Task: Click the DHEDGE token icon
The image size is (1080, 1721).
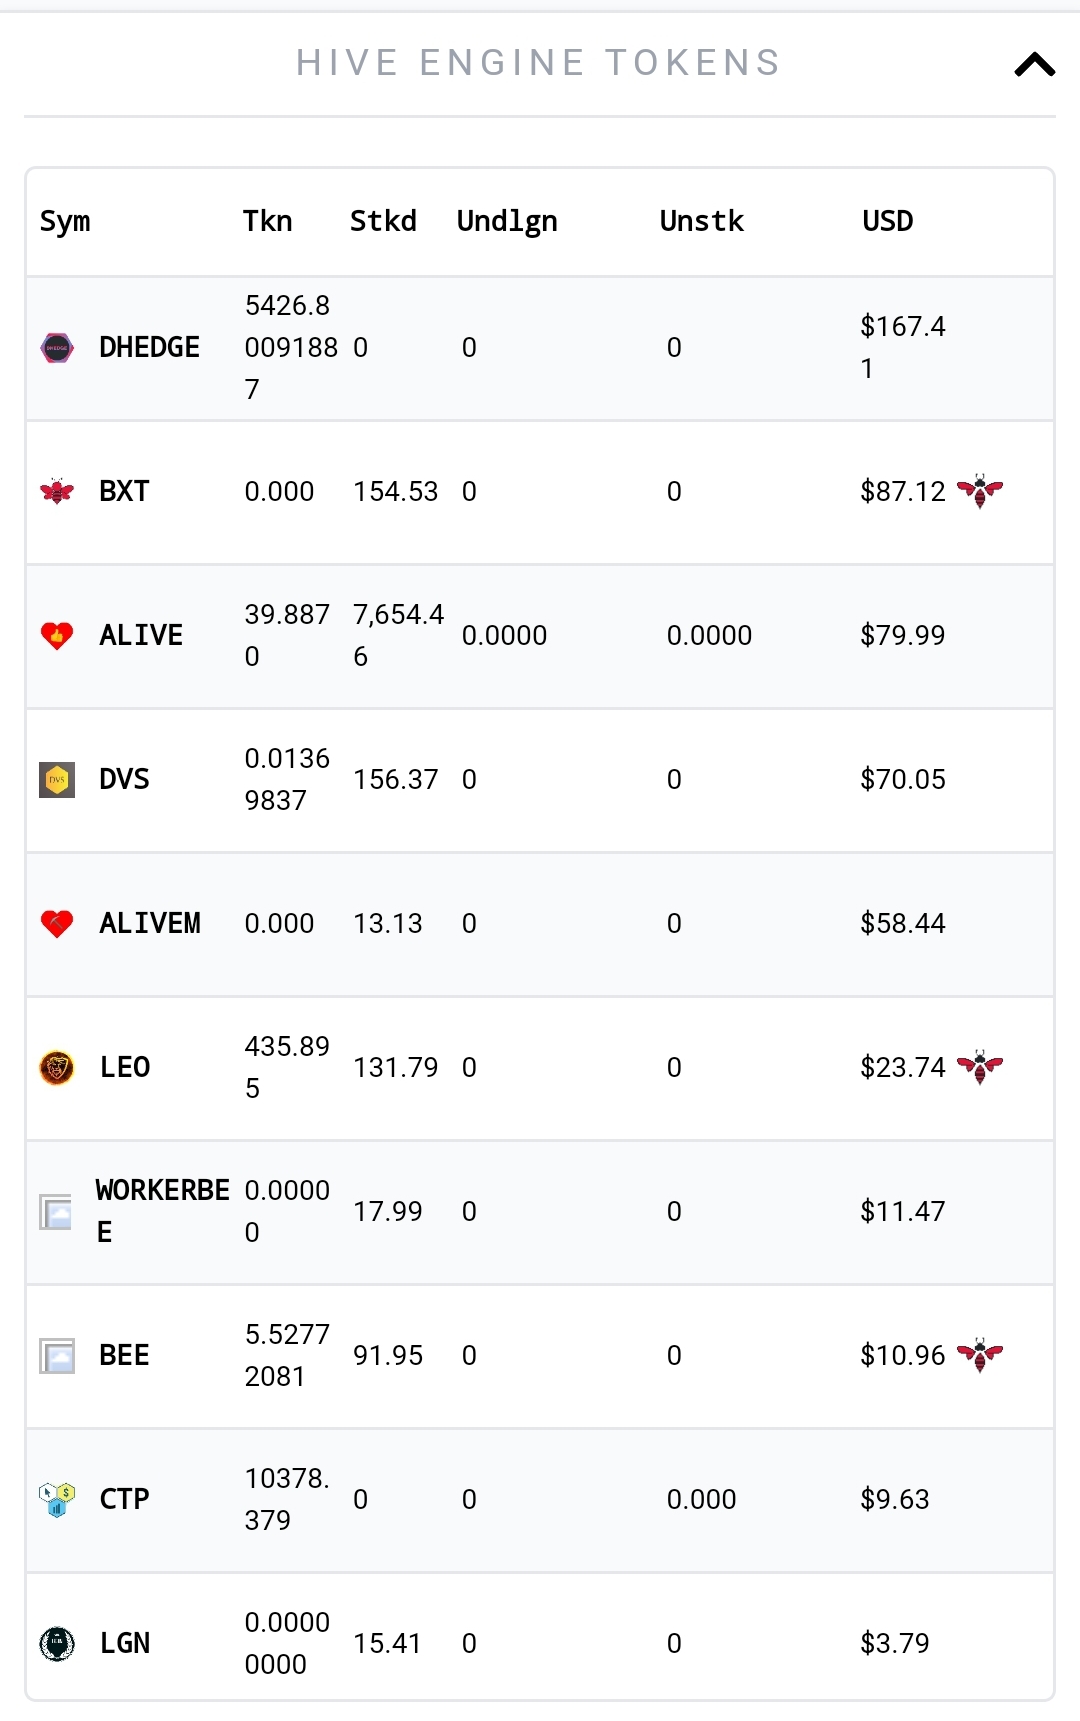Action: [57, 348]
